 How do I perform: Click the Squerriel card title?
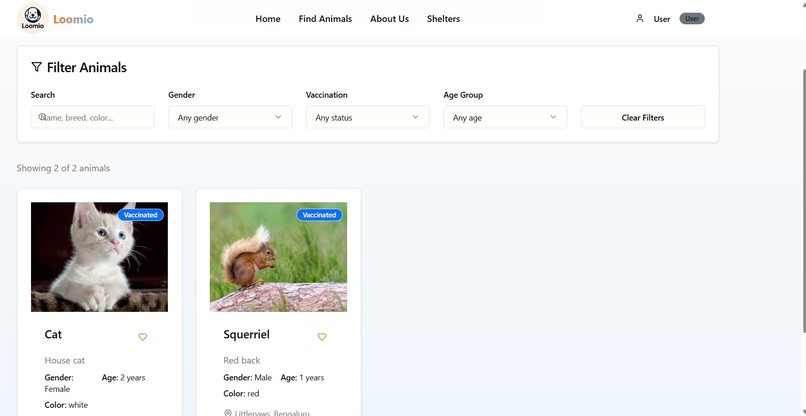click(x=246, y=334)
